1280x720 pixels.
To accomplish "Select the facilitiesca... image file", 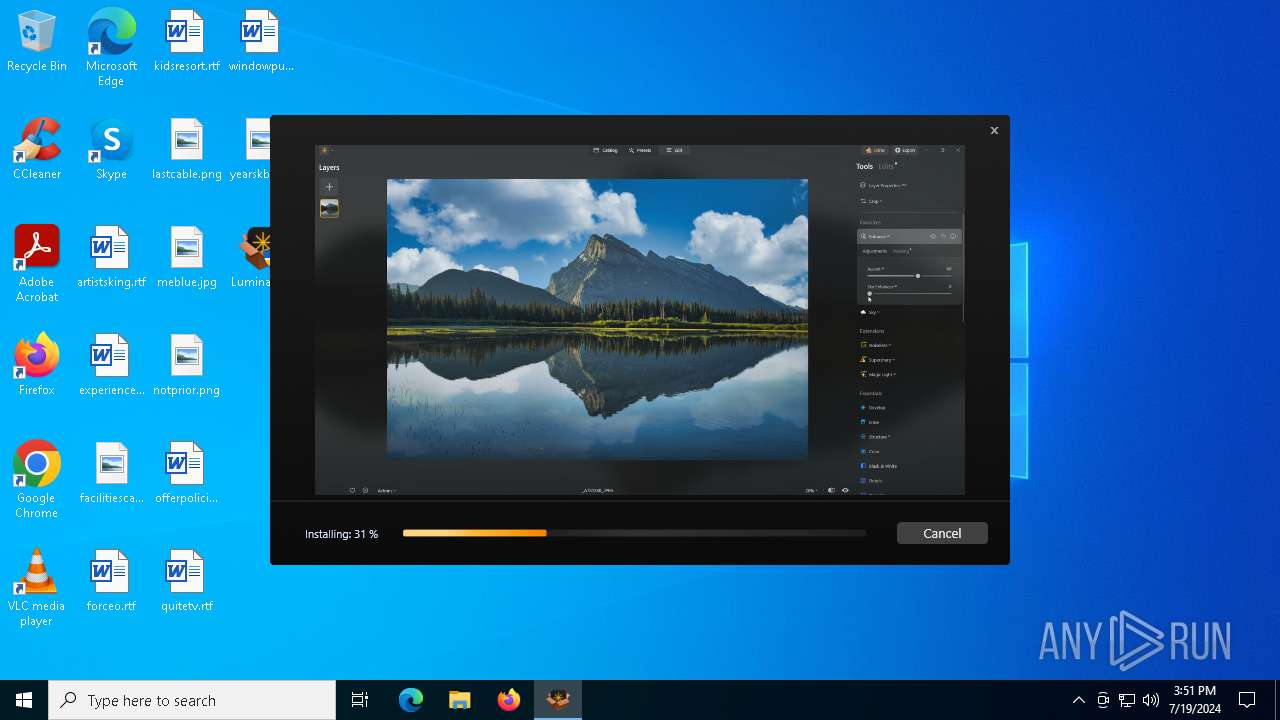I will (111, 473).
